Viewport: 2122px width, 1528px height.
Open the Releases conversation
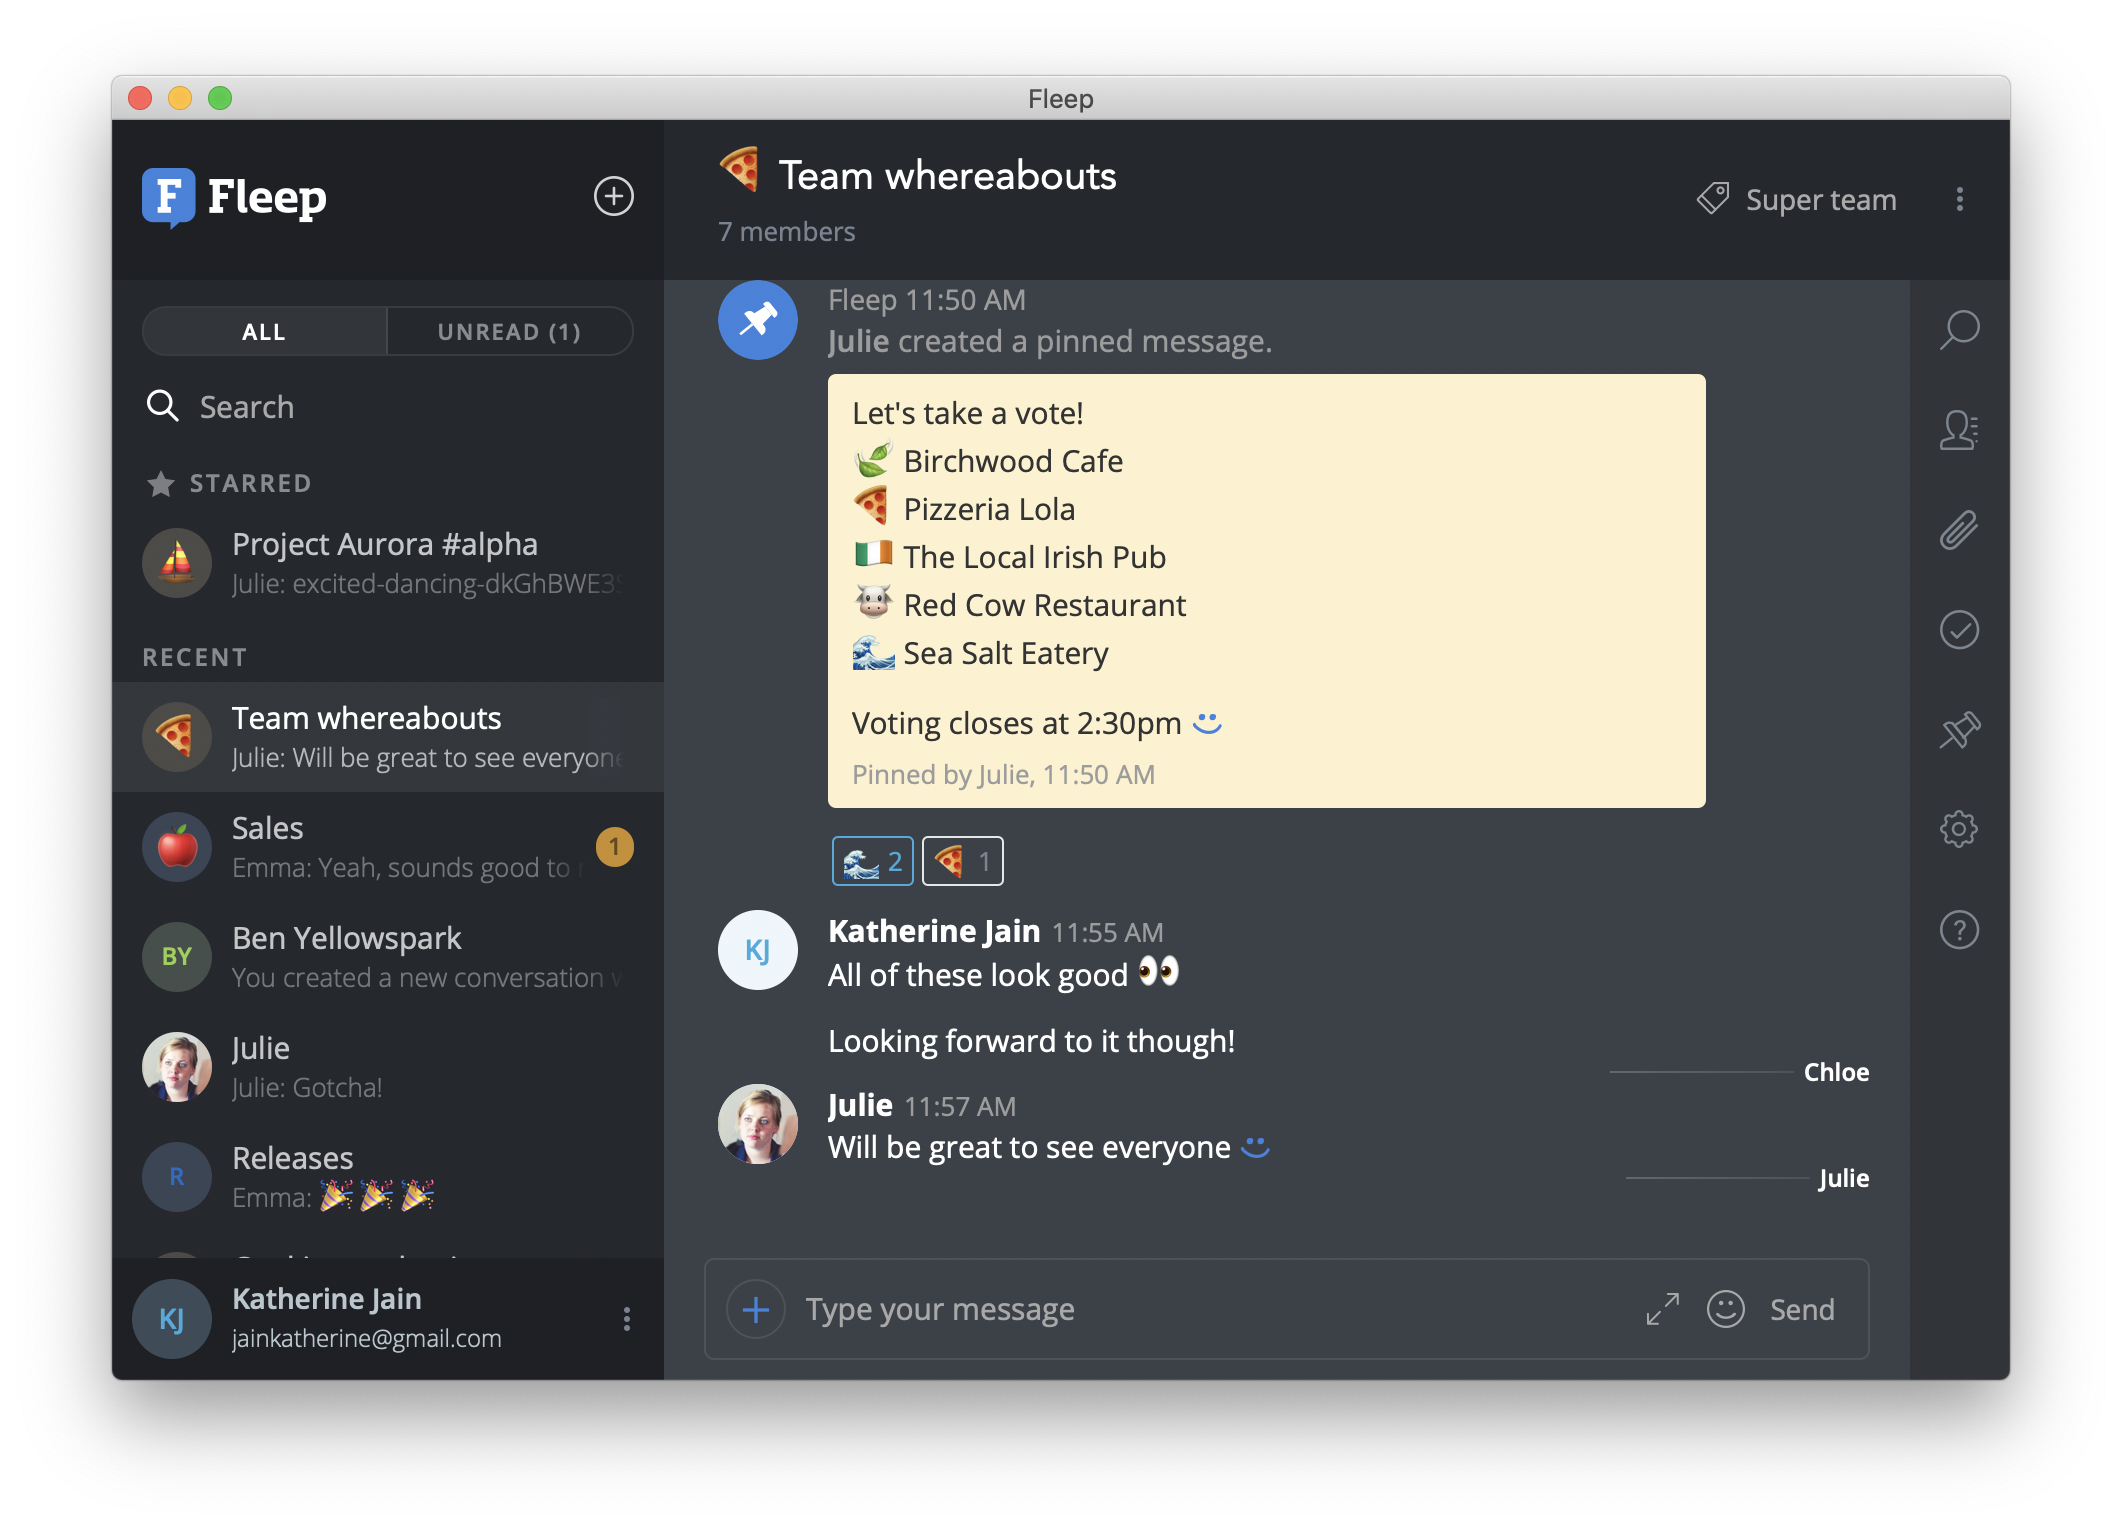(388, 1177)
